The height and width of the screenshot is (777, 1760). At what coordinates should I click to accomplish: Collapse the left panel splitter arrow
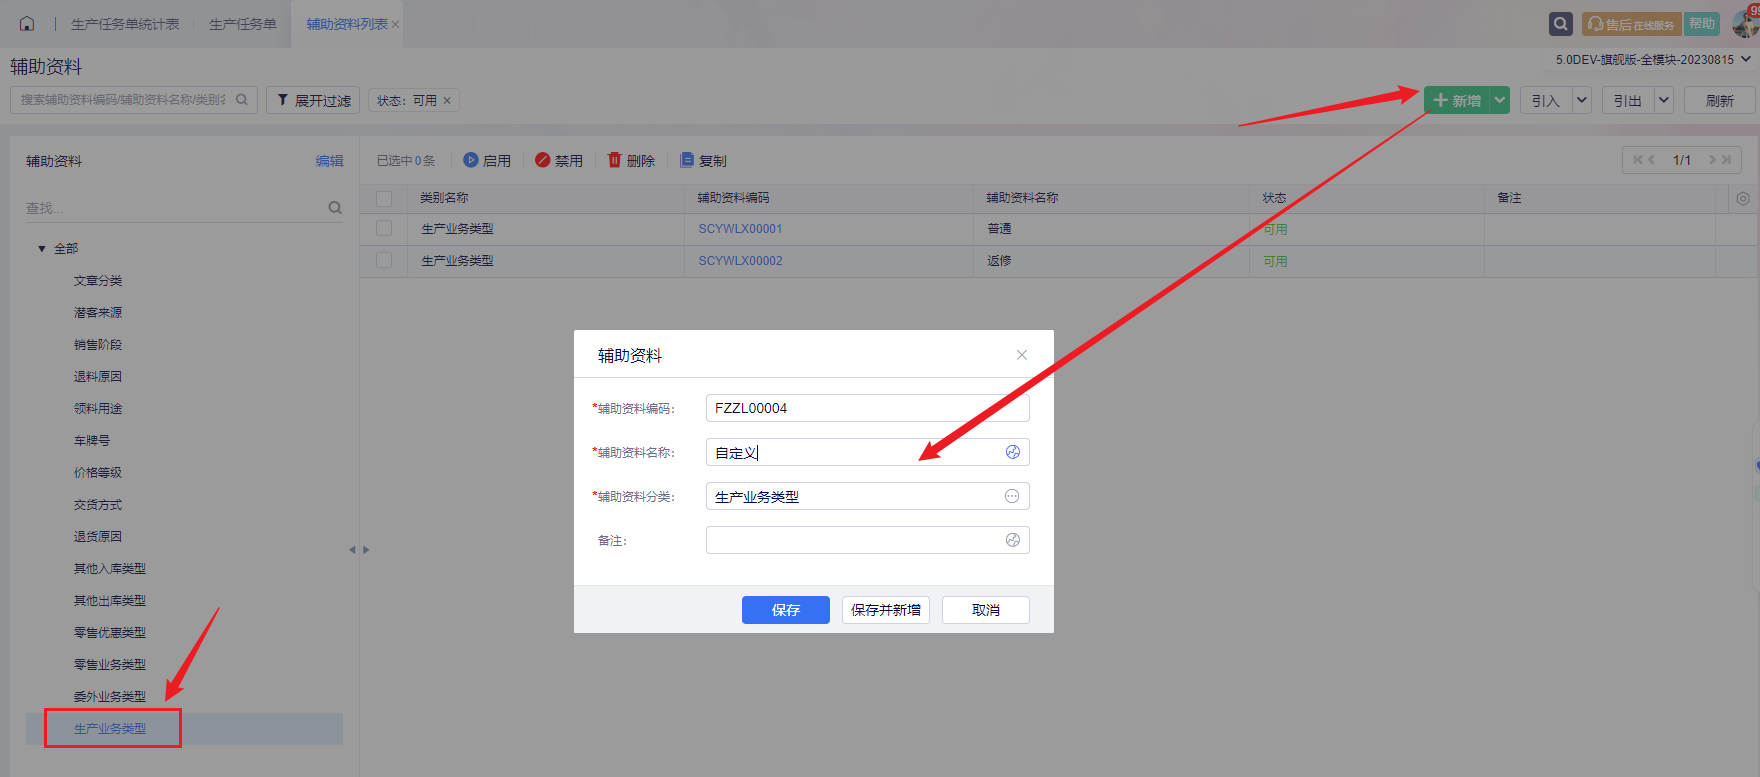352,550
